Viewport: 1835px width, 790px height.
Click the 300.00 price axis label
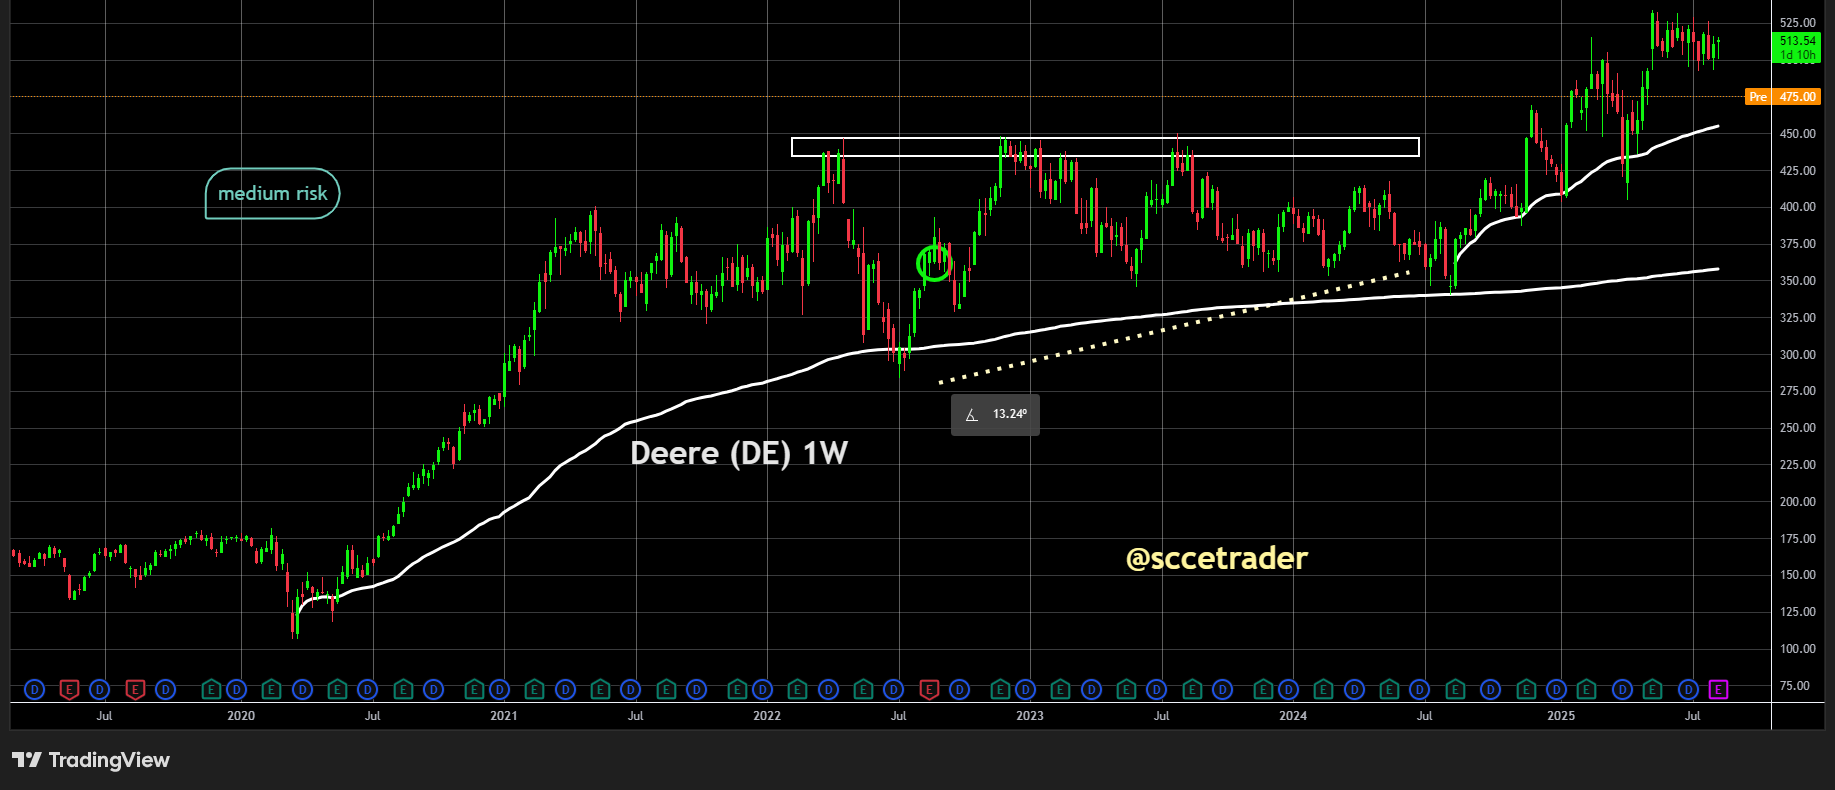[1797, 355]
